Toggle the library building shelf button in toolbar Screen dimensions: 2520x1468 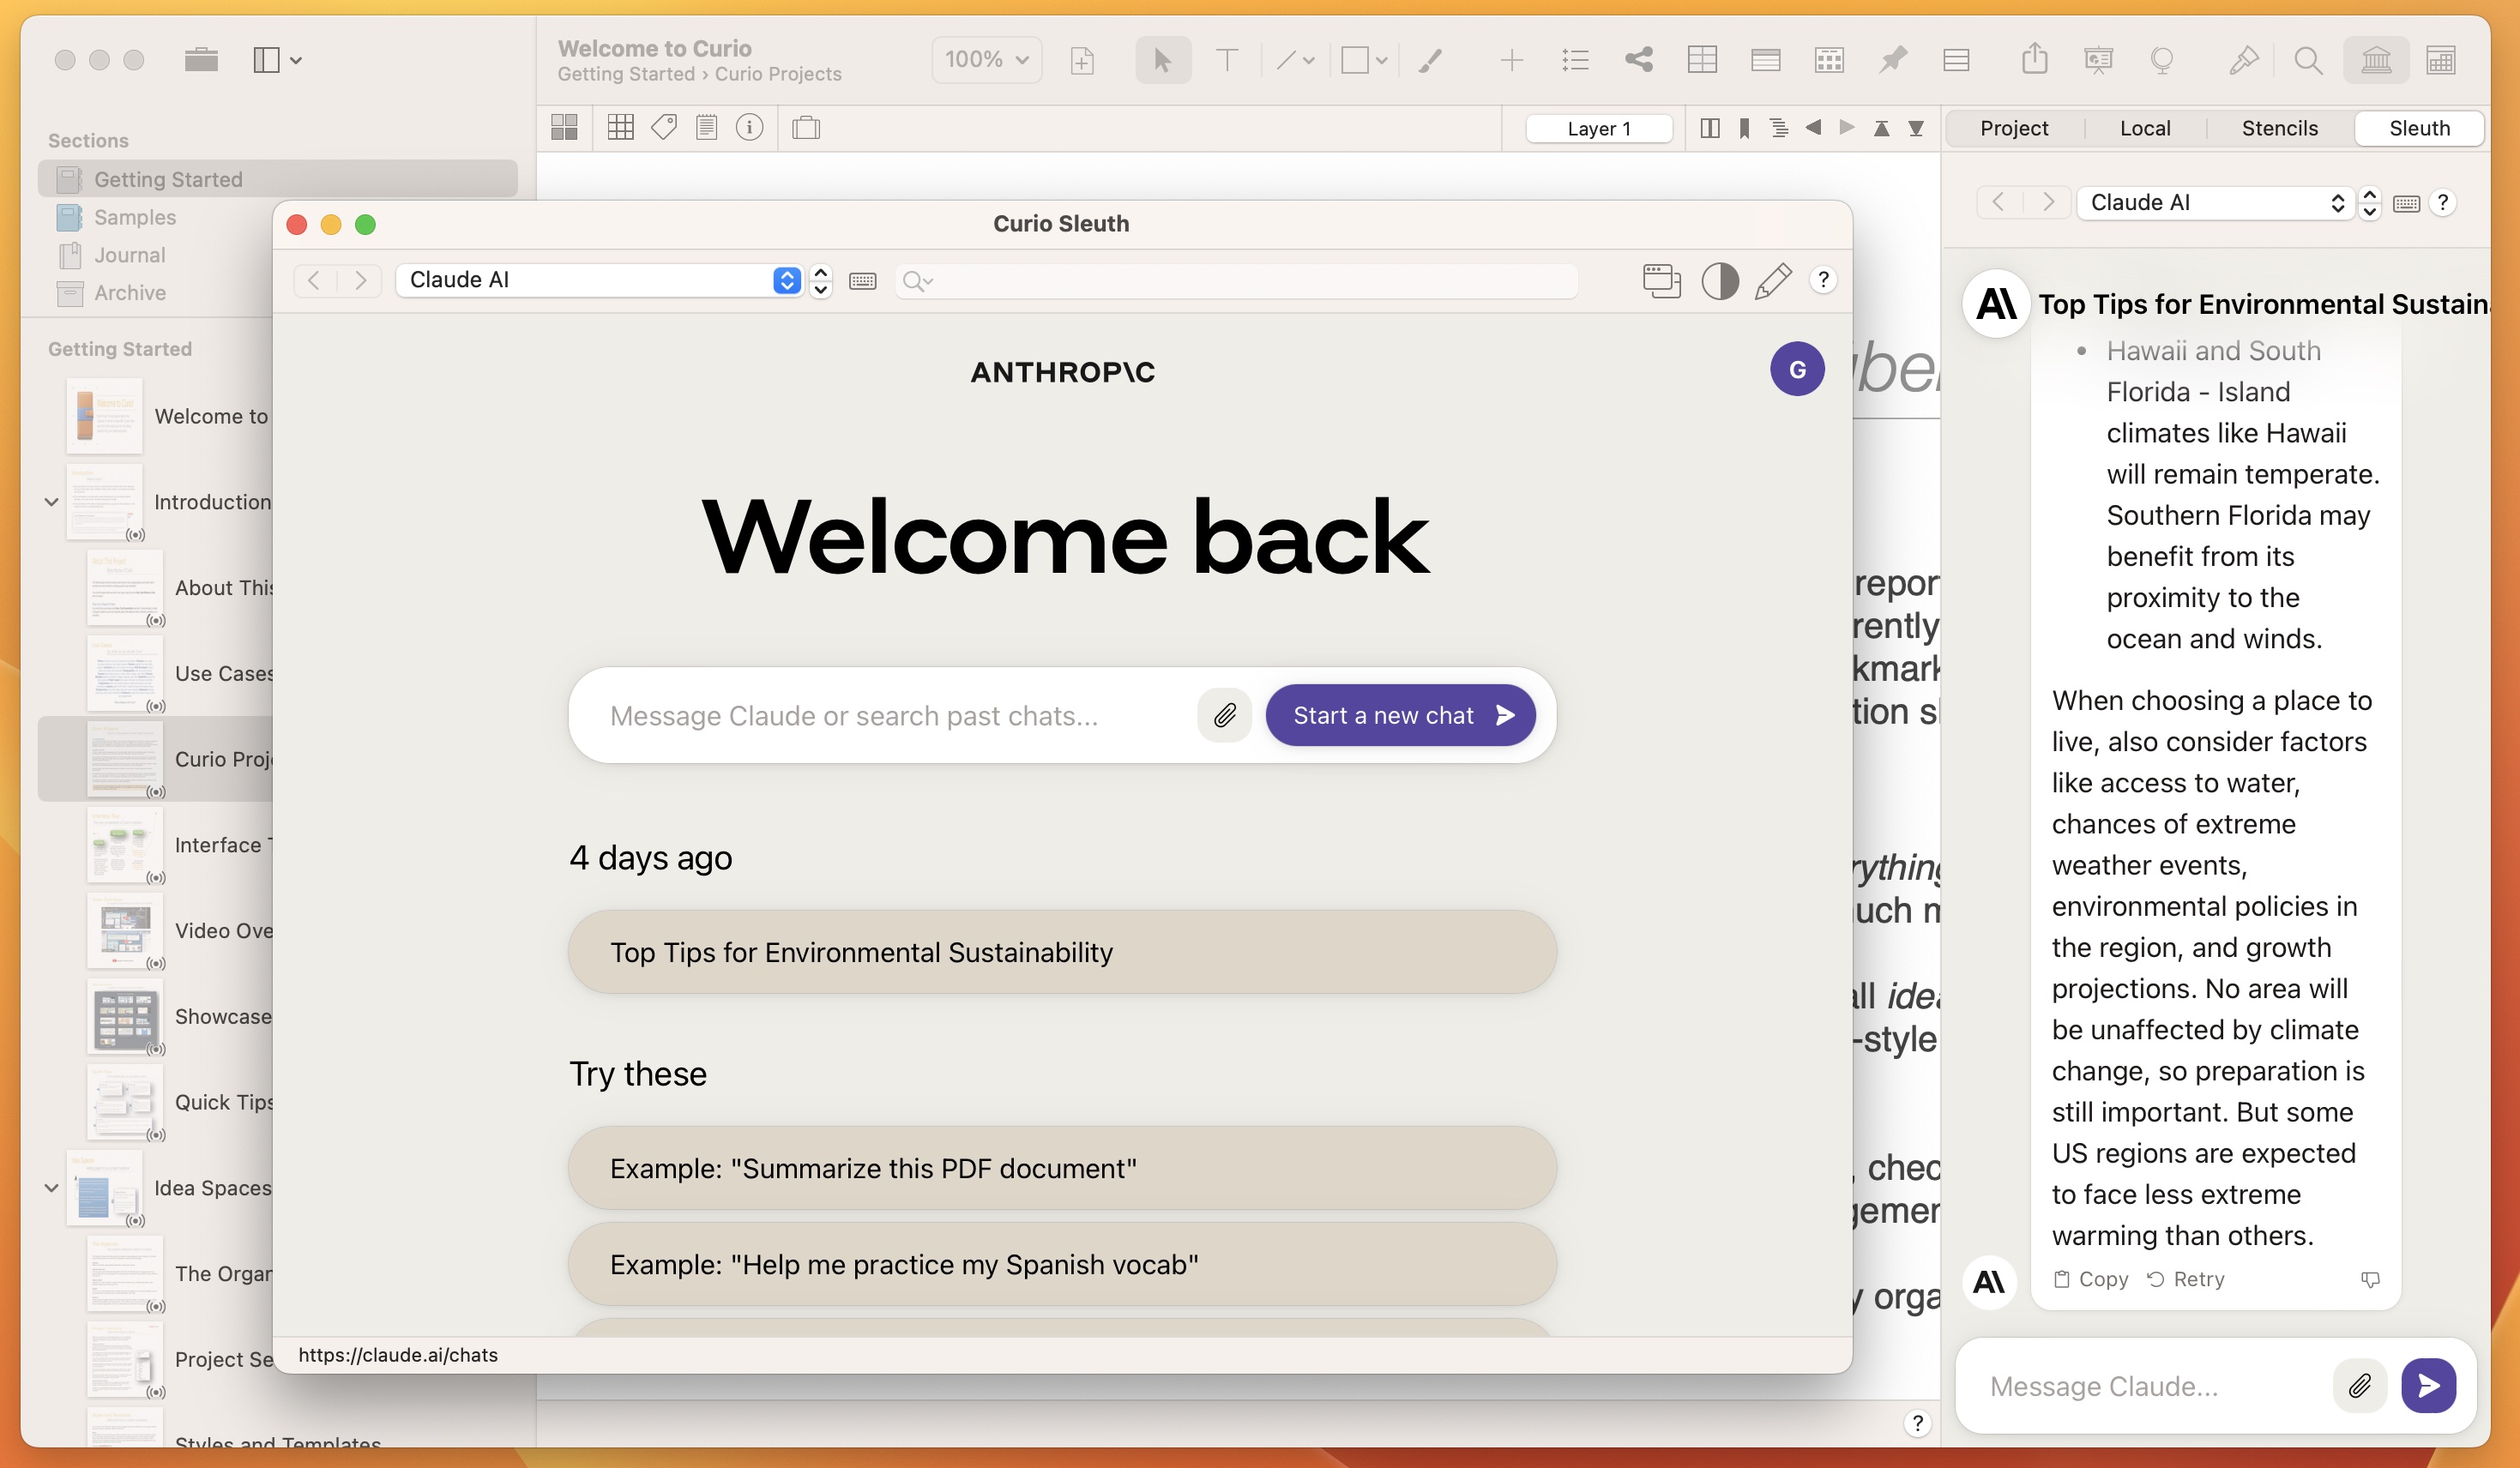(2376, 61)
